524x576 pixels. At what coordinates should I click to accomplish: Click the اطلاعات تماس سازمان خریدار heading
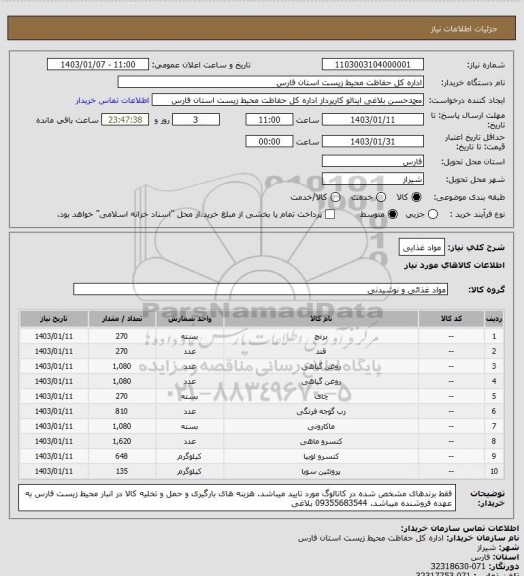460,529
